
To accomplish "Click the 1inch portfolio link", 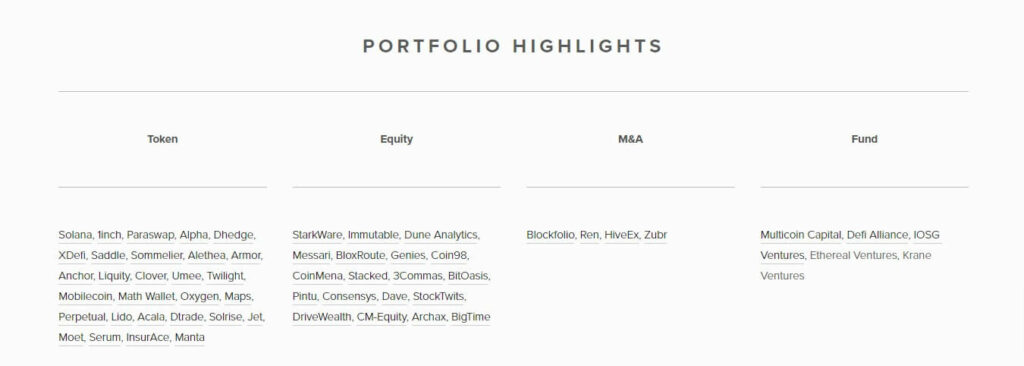I will 110,235.
